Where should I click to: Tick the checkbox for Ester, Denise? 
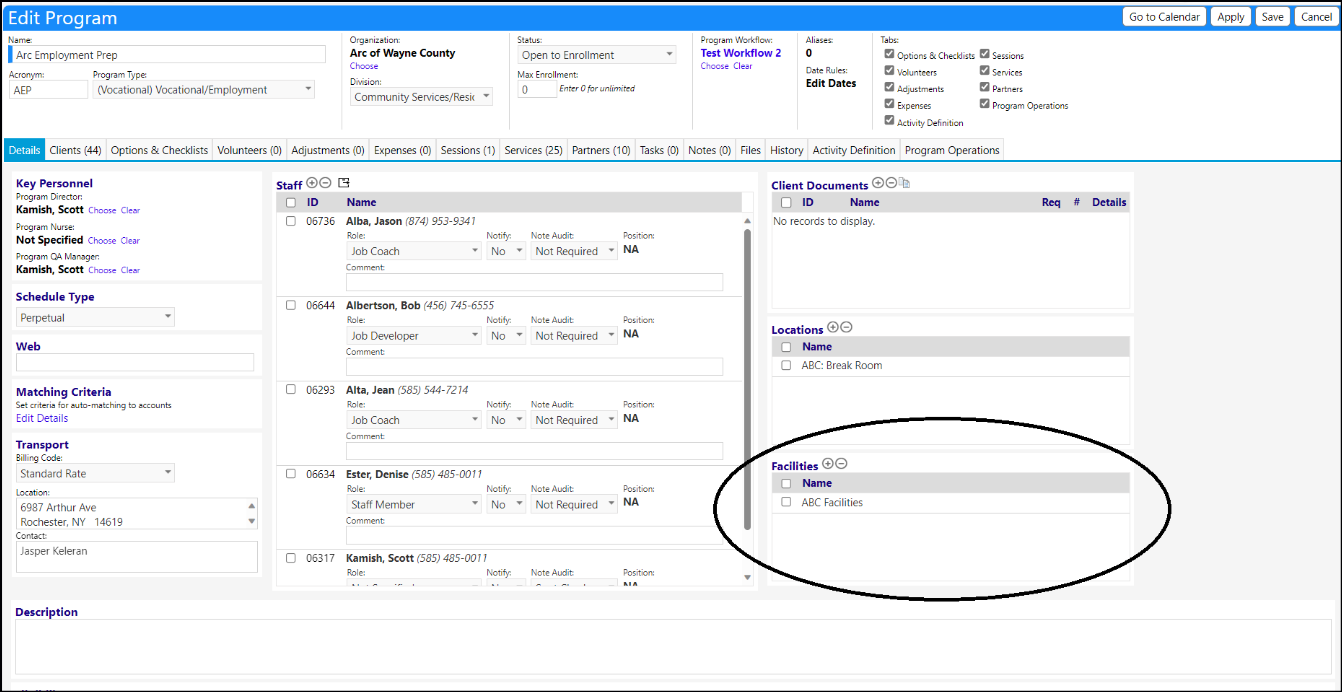[291, 474]
